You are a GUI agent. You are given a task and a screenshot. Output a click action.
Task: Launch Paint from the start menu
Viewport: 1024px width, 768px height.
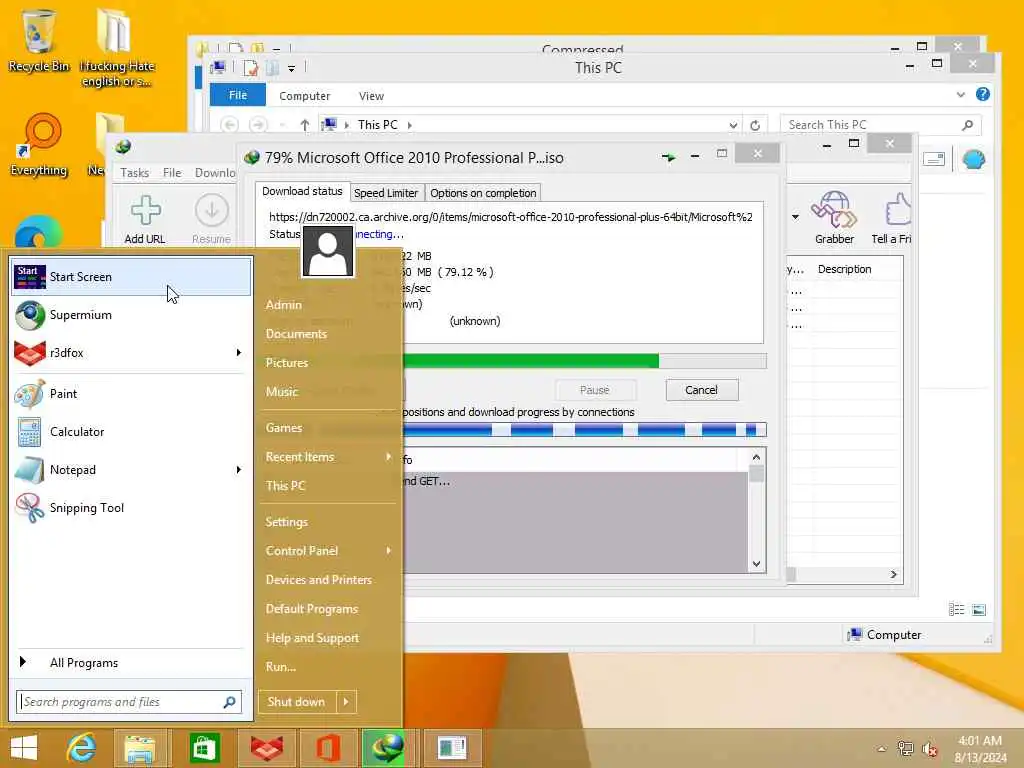tap(131, 394)
